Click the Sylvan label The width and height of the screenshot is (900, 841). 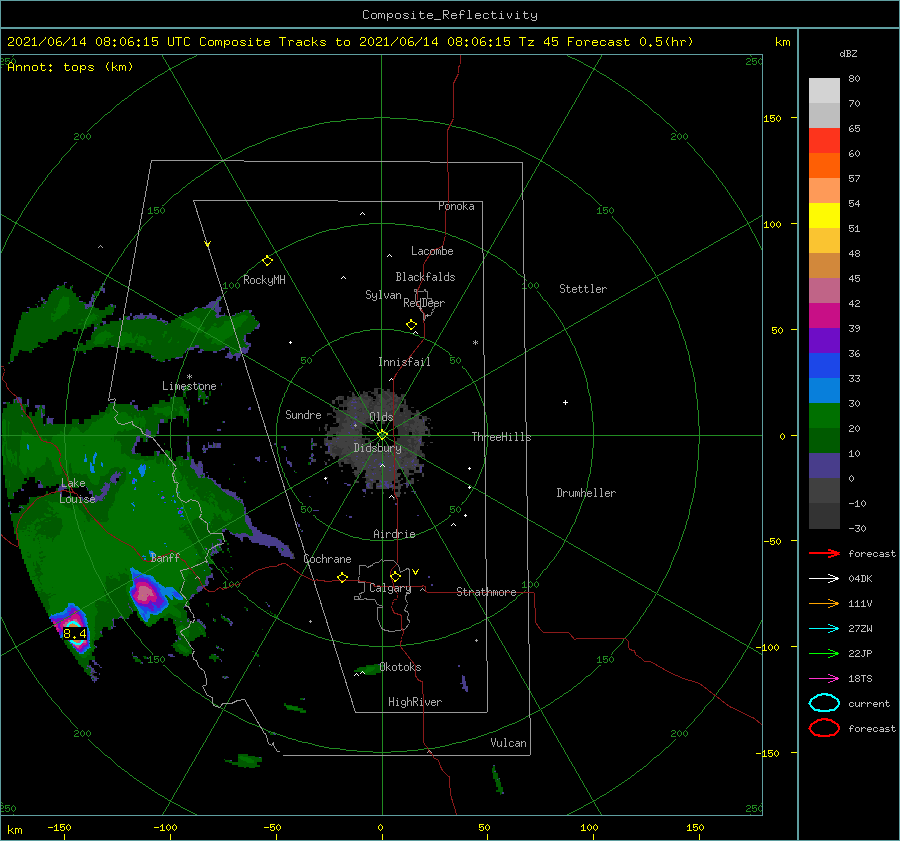(x=383, y=295)
